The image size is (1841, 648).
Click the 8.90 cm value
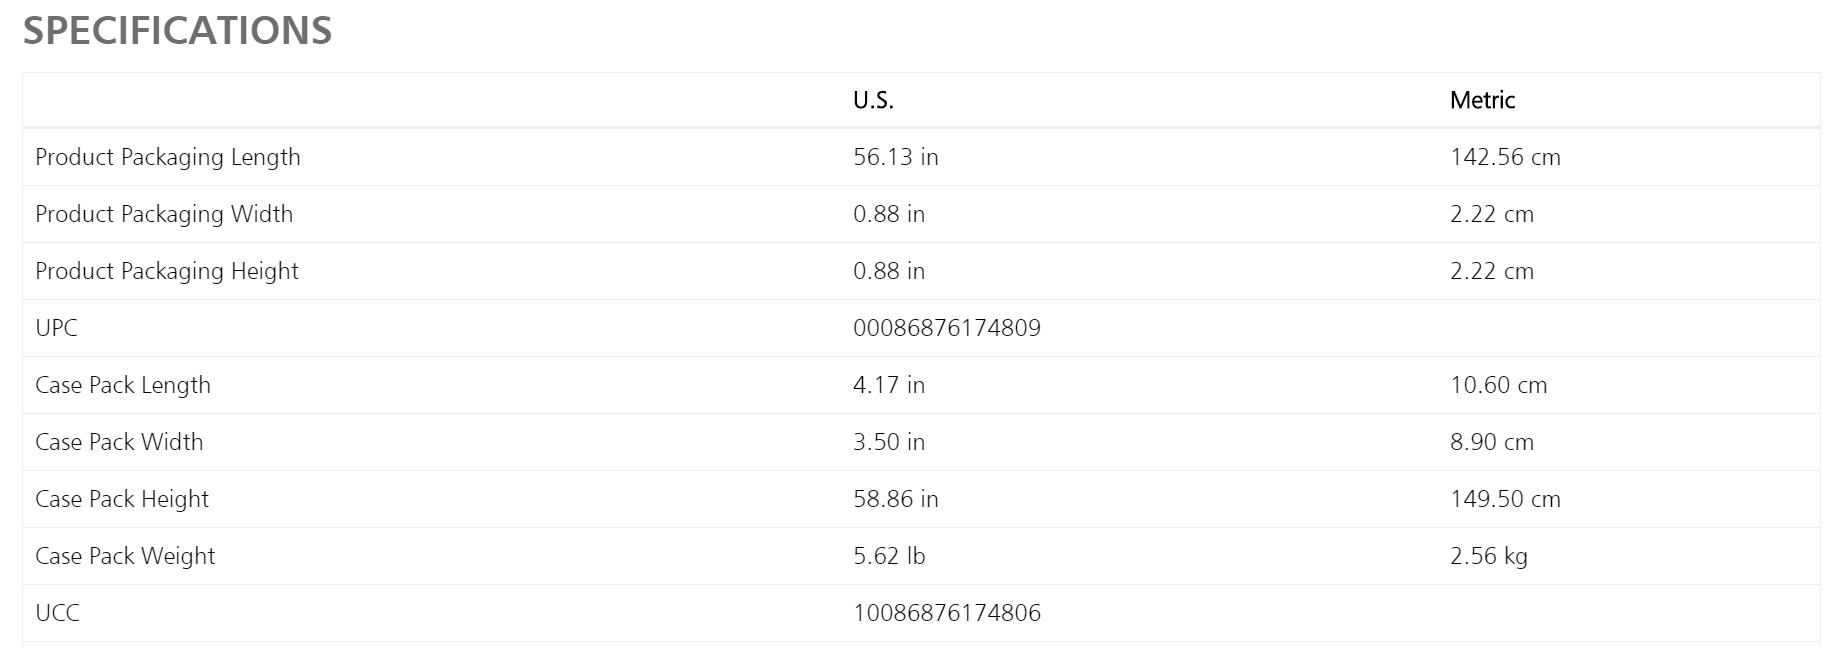tap(1492, 442)
